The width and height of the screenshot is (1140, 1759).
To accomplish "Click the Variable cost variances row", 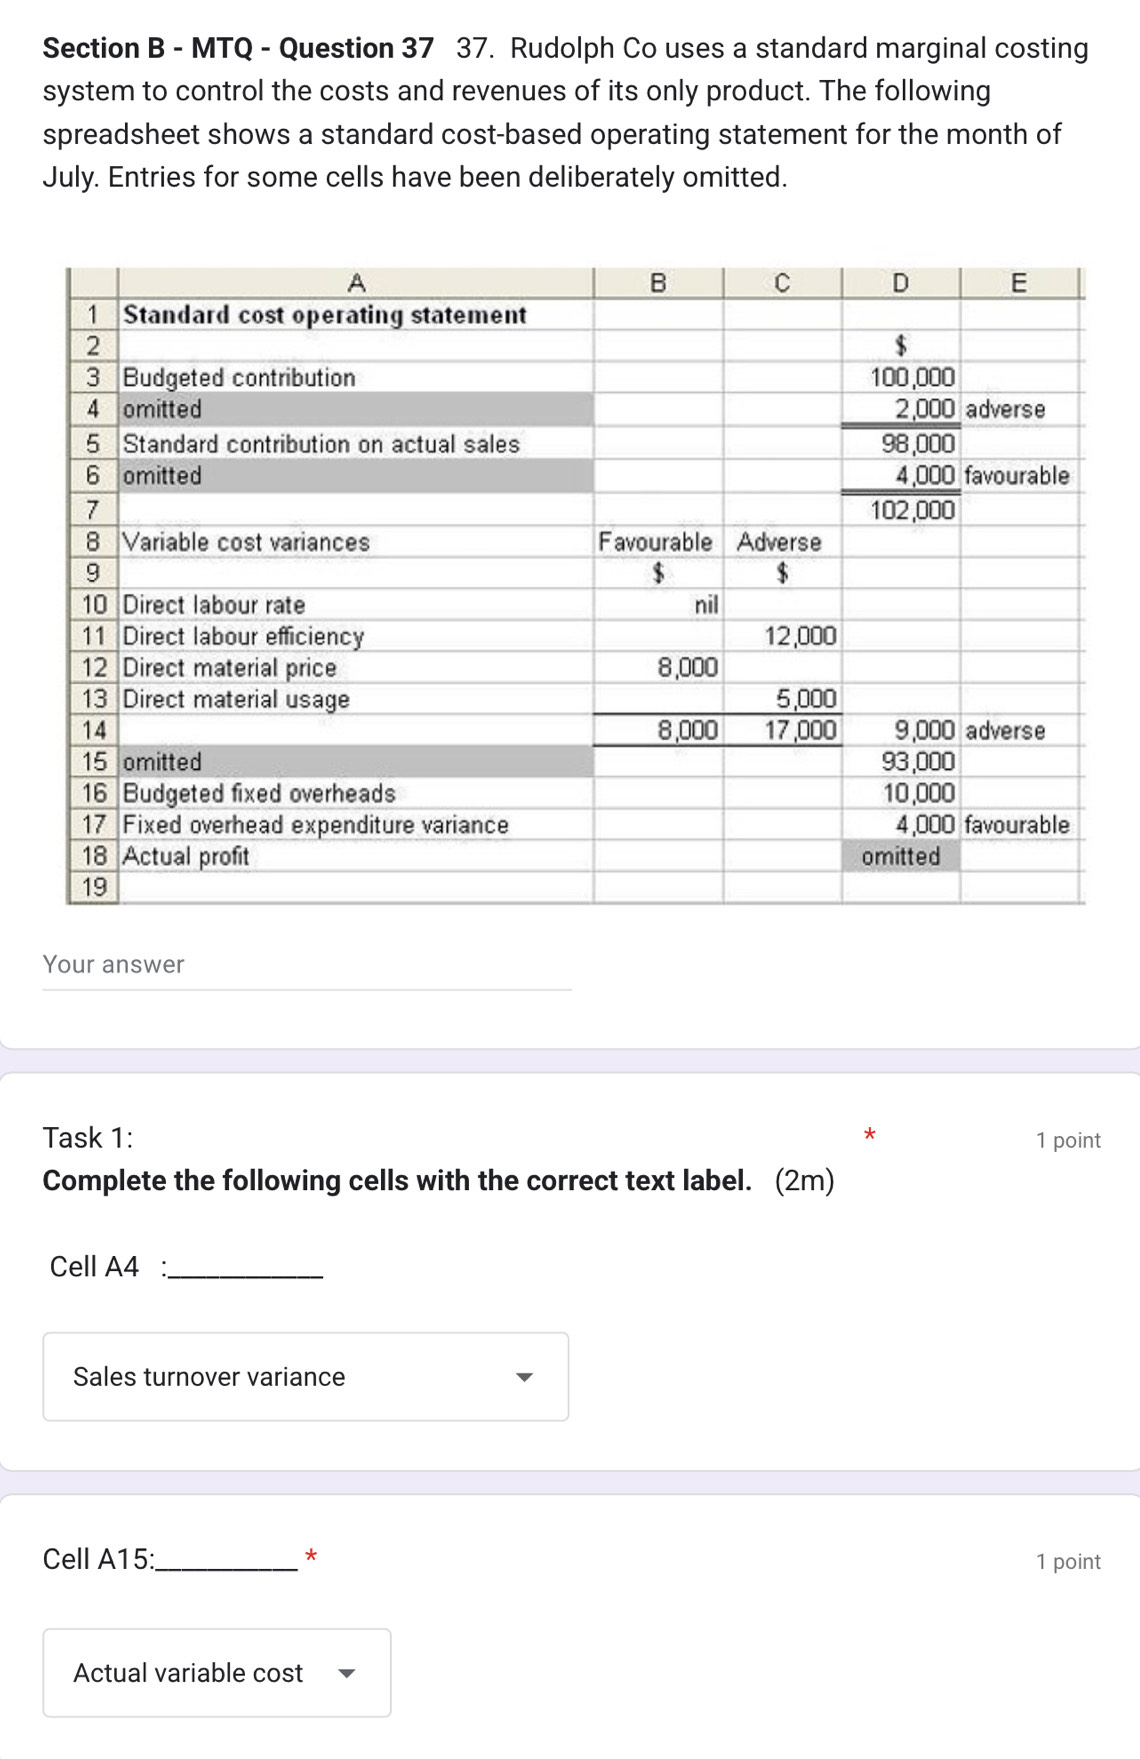I will click(243, 544).
